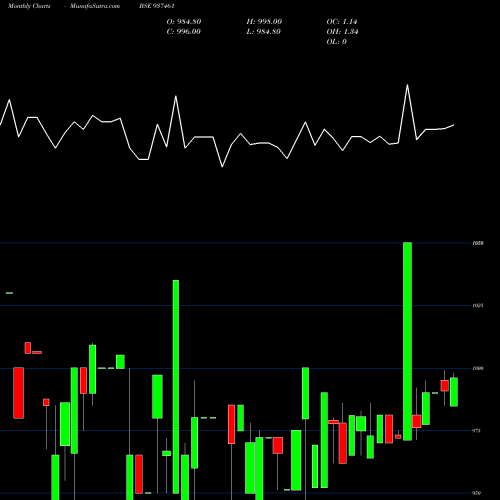This screenshot has height=500, width=500.
Task: Click the "OC: 1.14" value
Action: click(342, 22)
